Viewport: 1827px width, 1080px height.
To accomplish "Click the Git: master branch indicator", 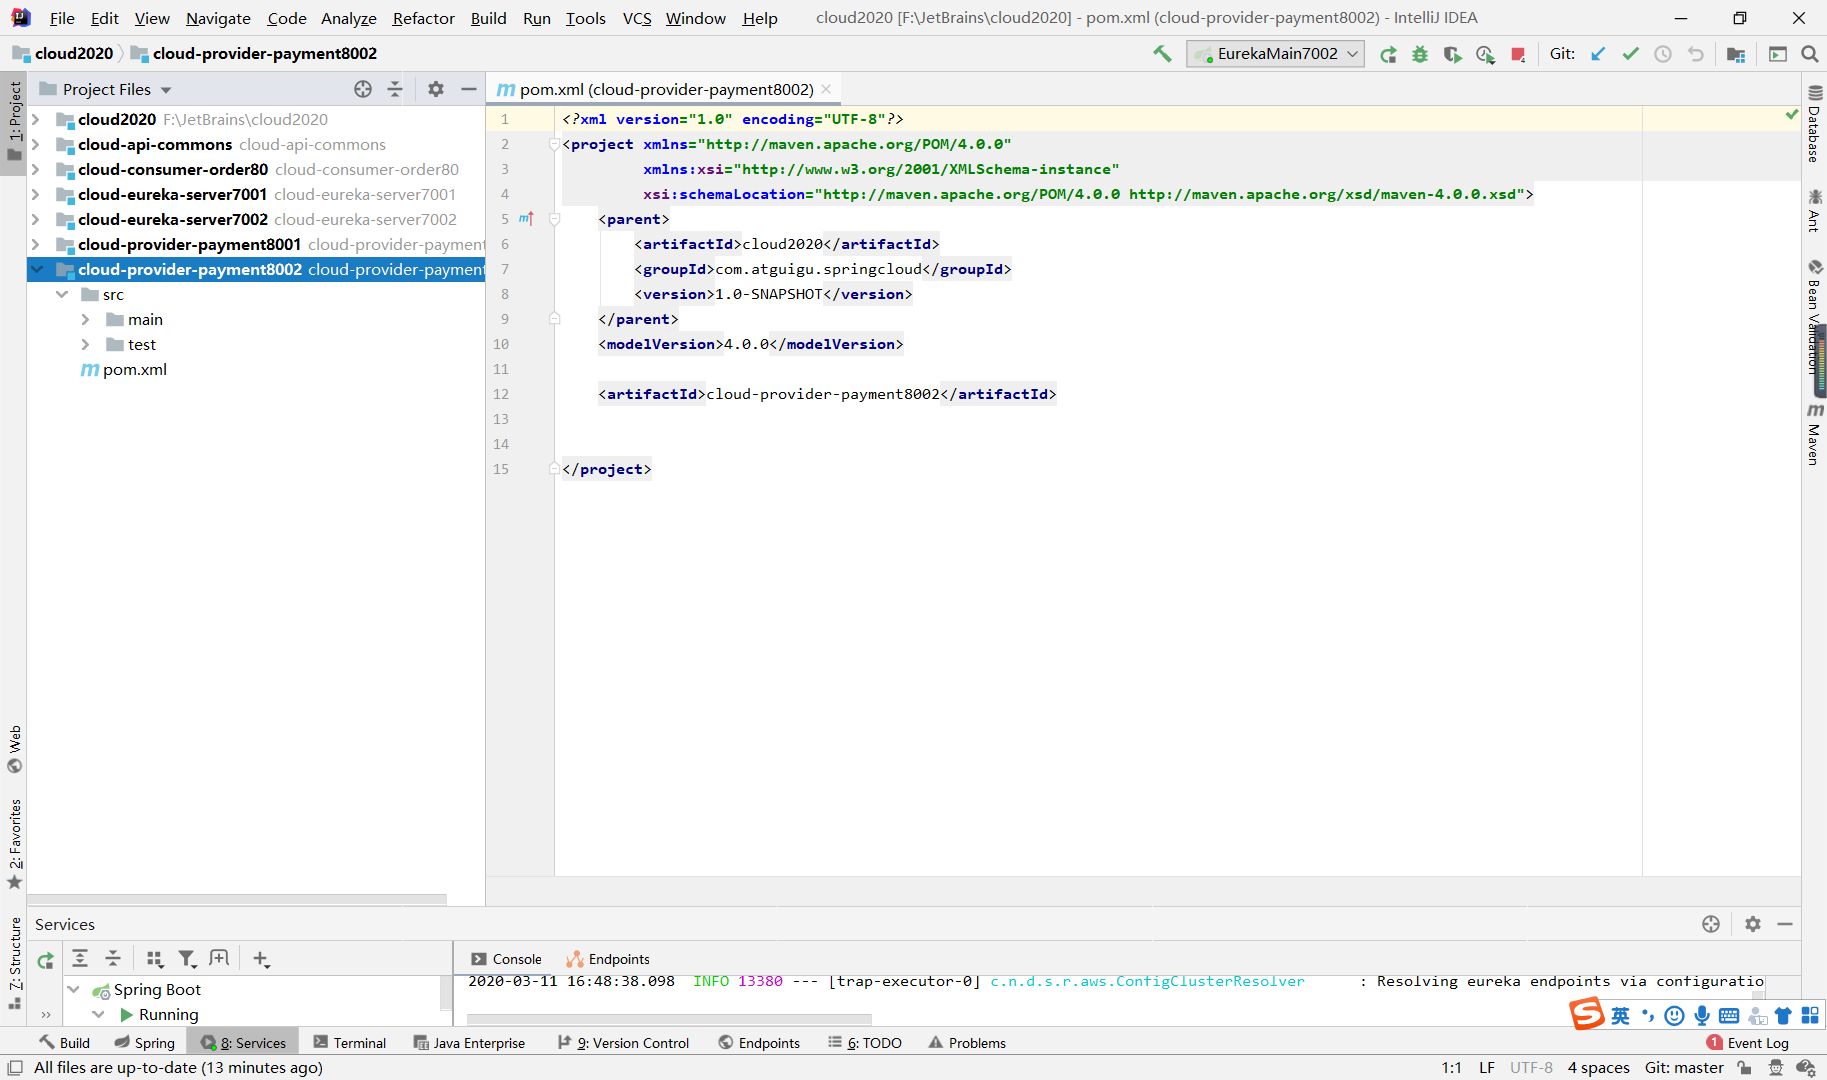I will tap(1684, 1068).
